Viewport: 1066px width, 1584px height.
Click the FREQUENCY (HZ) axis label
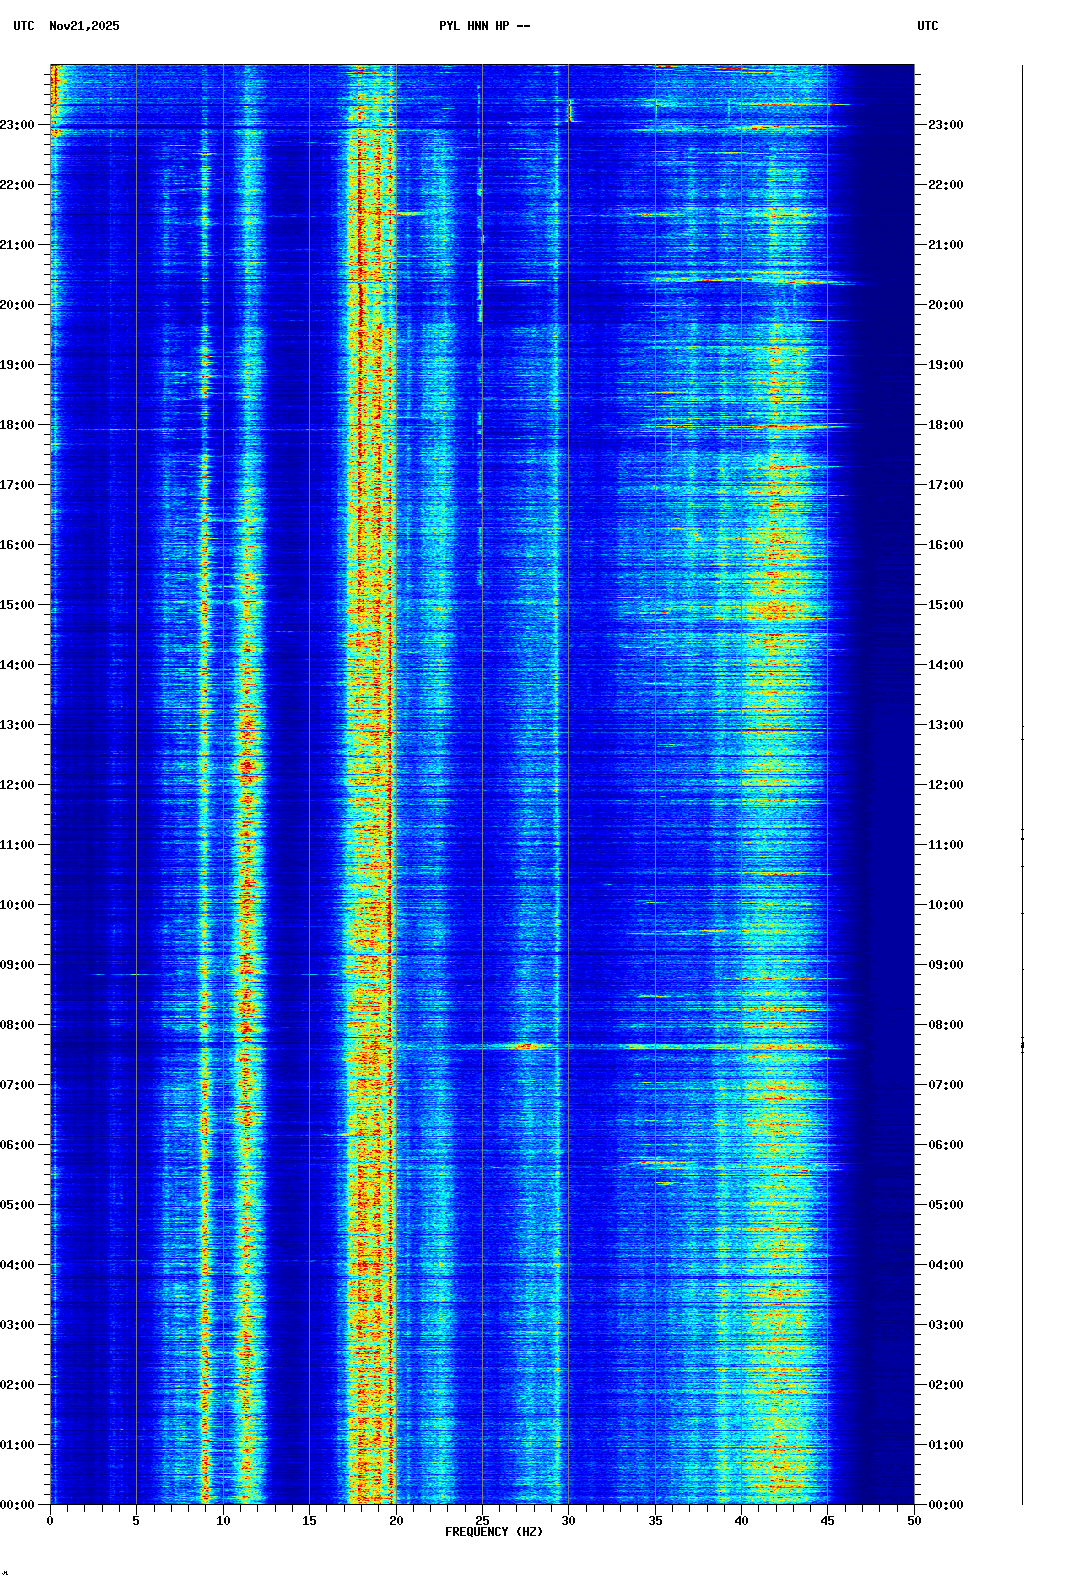(x=494, y=1532)
